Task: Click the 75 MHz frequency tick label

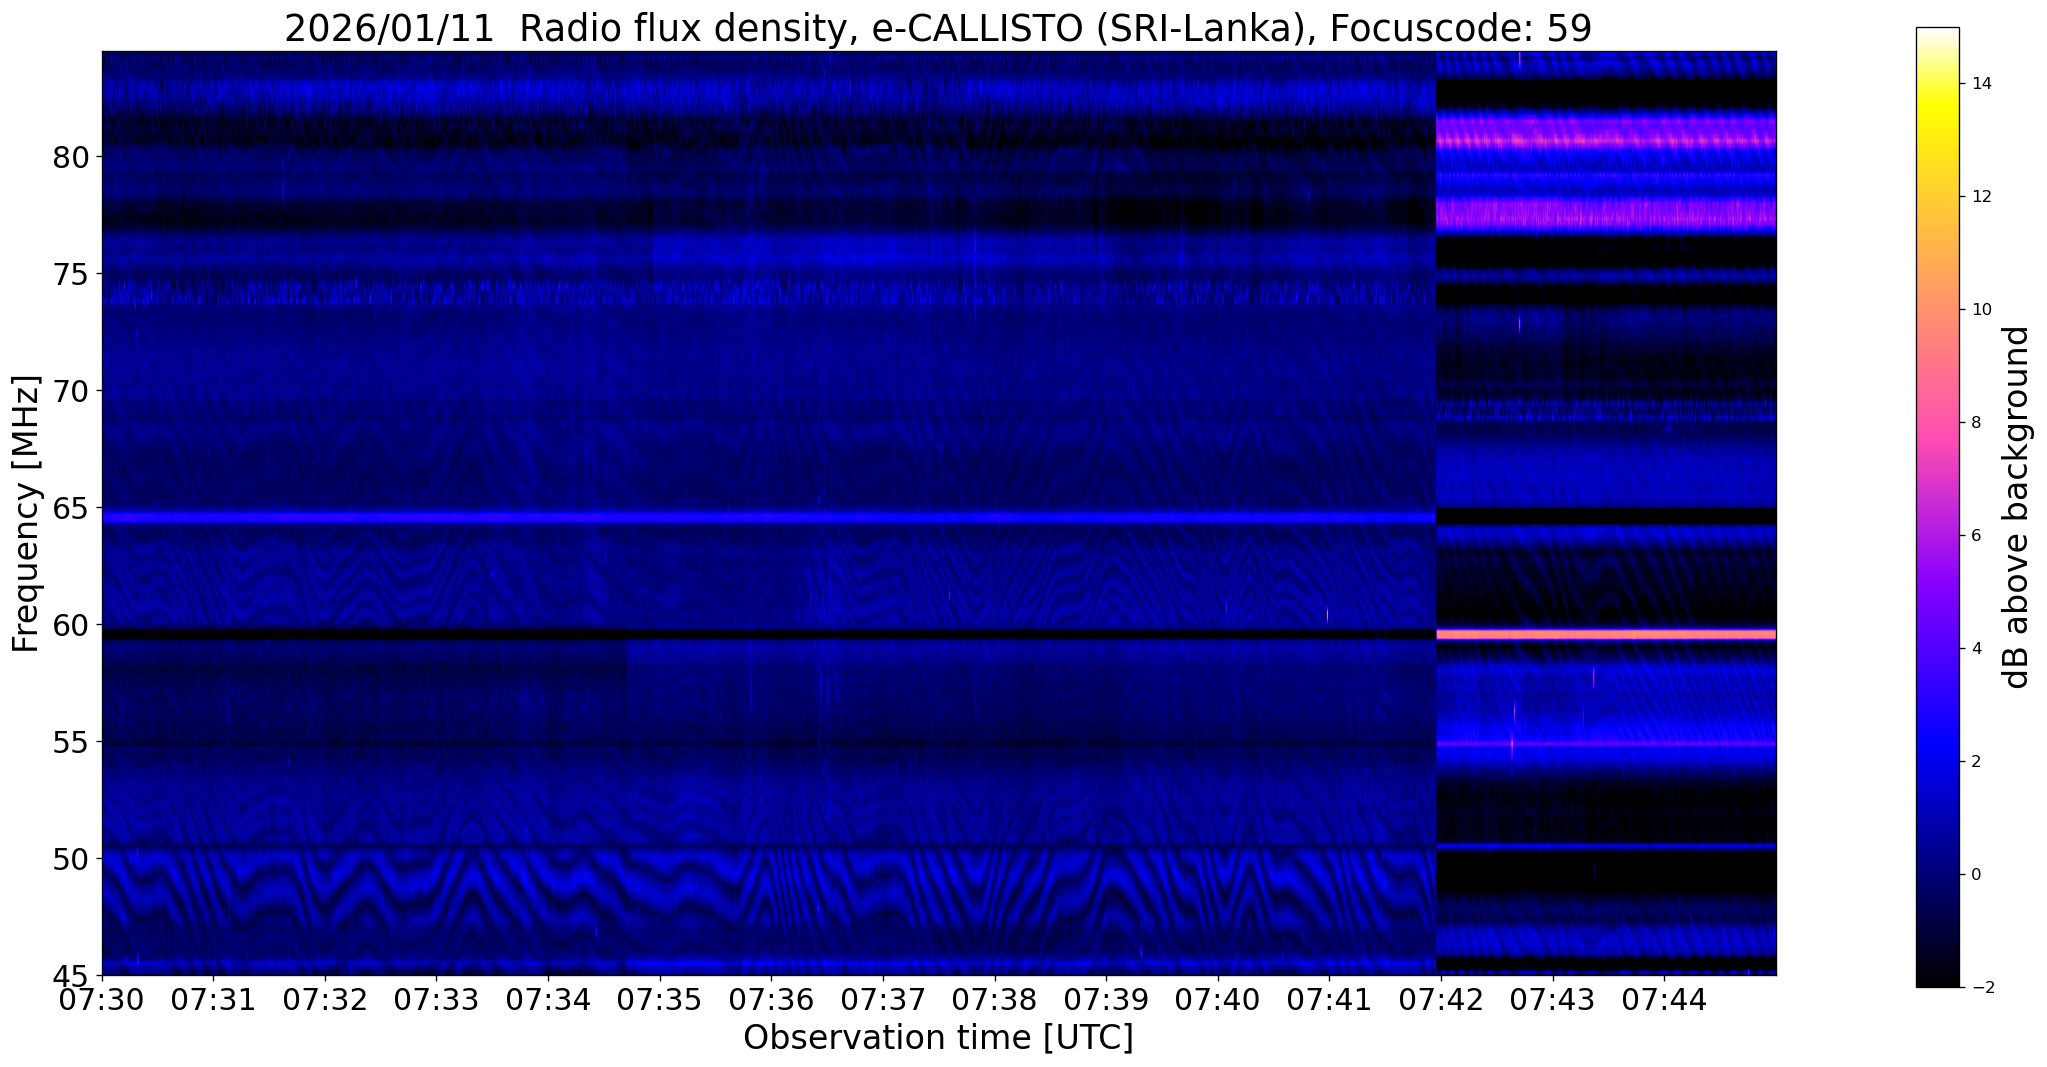Action: 70,274
